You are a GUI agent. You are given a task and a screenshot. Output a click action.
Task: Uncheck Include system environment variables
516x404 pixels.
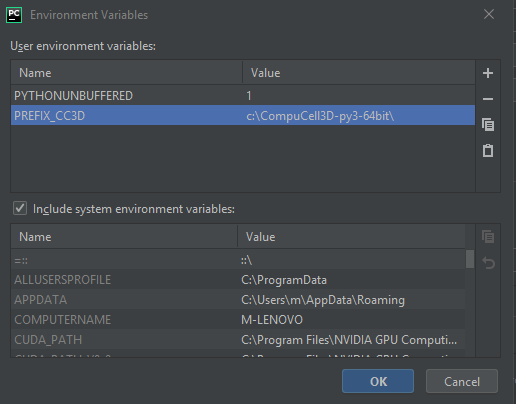tap(20, 208)
